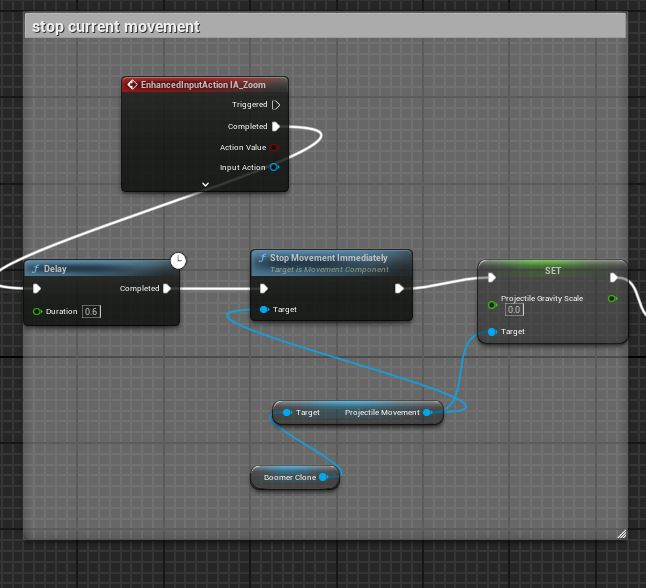Click the latent clock icon on Delay
Viewport: 646px width, 588px height.
pos(178,261)
